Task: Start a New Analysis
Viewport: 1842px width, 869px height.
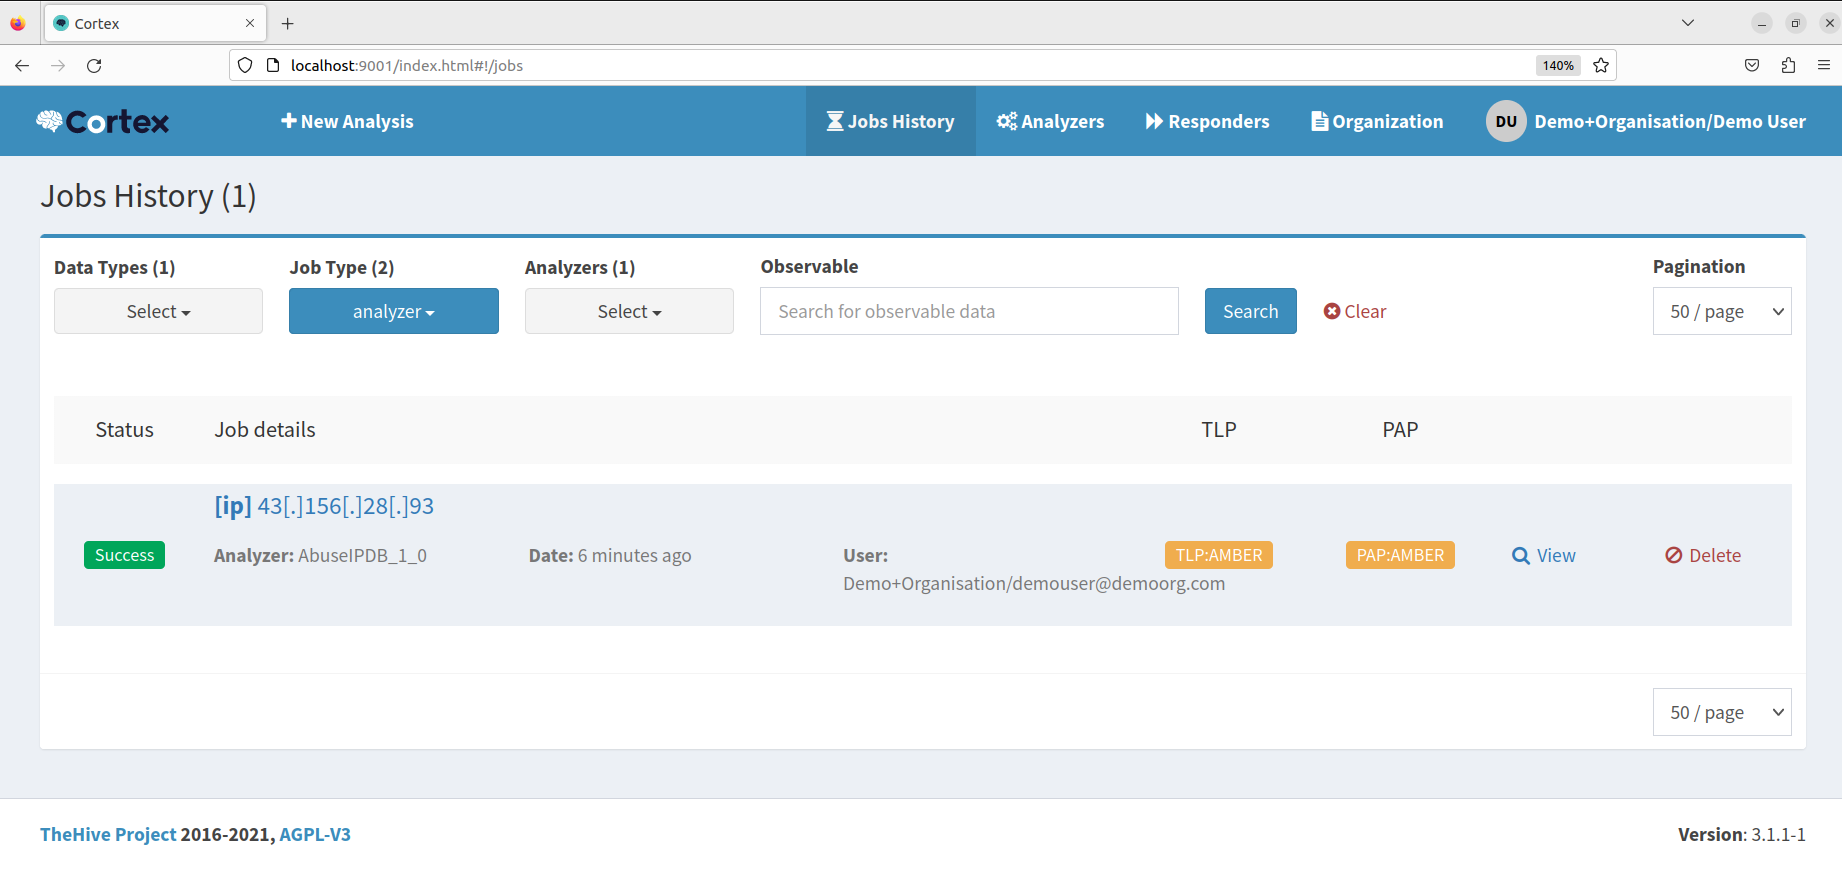Action: 347,121
